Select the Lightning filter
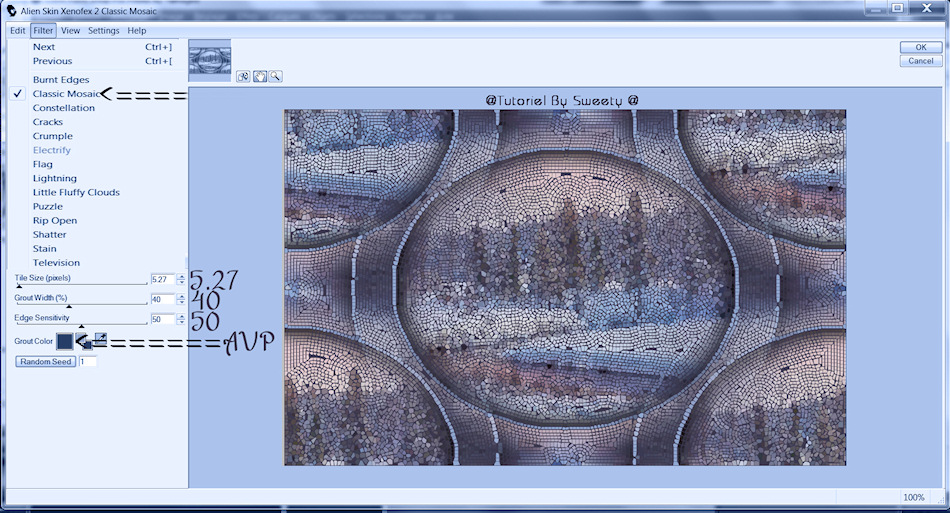This screenshot has height=513, width=950. [97, 178]
